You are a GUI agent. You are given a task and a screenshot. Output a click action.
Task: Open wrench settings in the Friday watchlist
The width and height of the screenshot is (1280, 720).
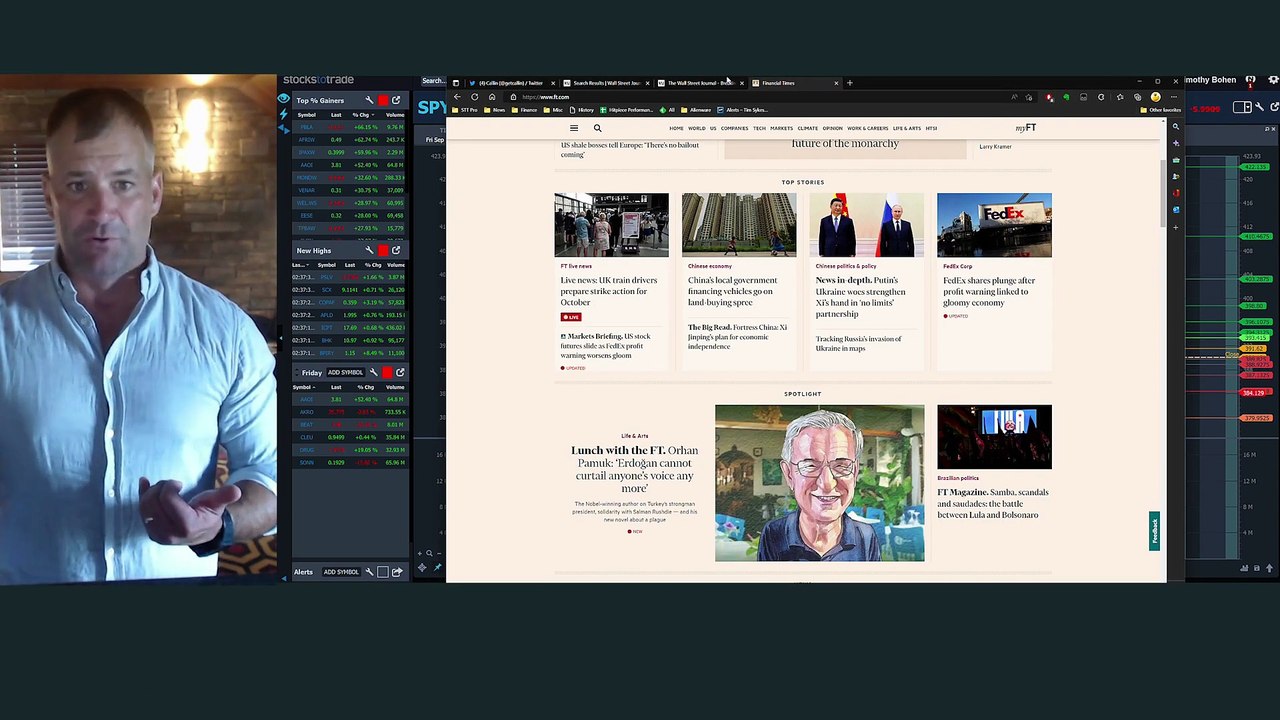pyautogui.click(x=373, y=372)
